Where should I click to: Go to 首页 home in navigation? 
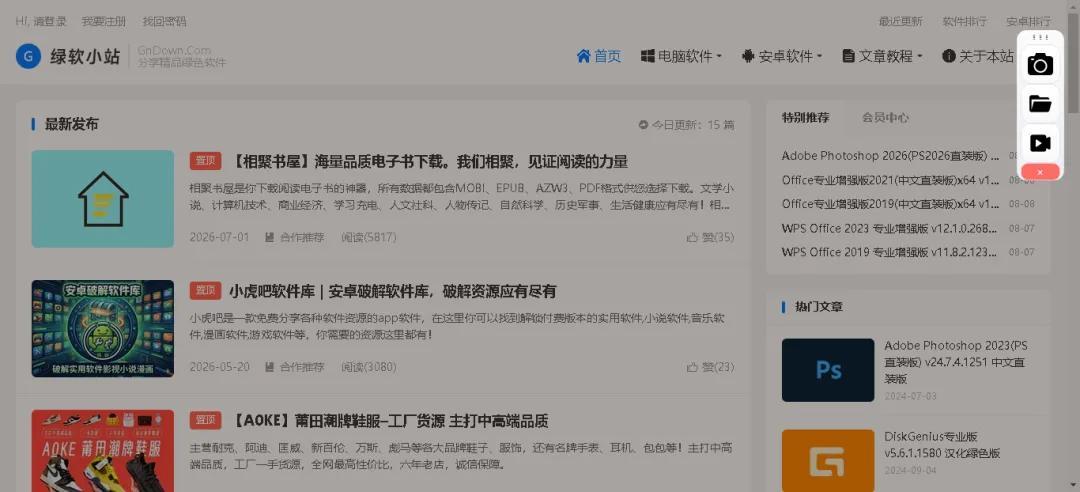click(x=599, y=57)
